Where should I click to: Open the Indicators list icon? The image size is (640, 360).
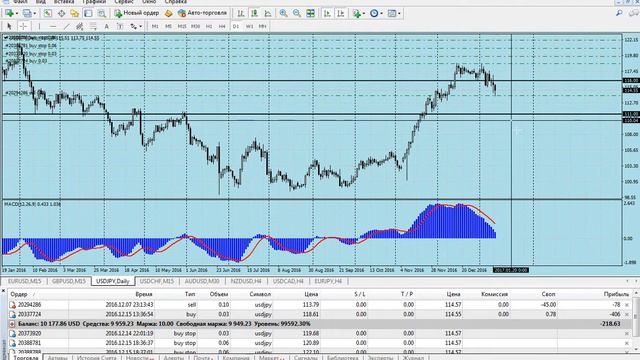[357, 13]
